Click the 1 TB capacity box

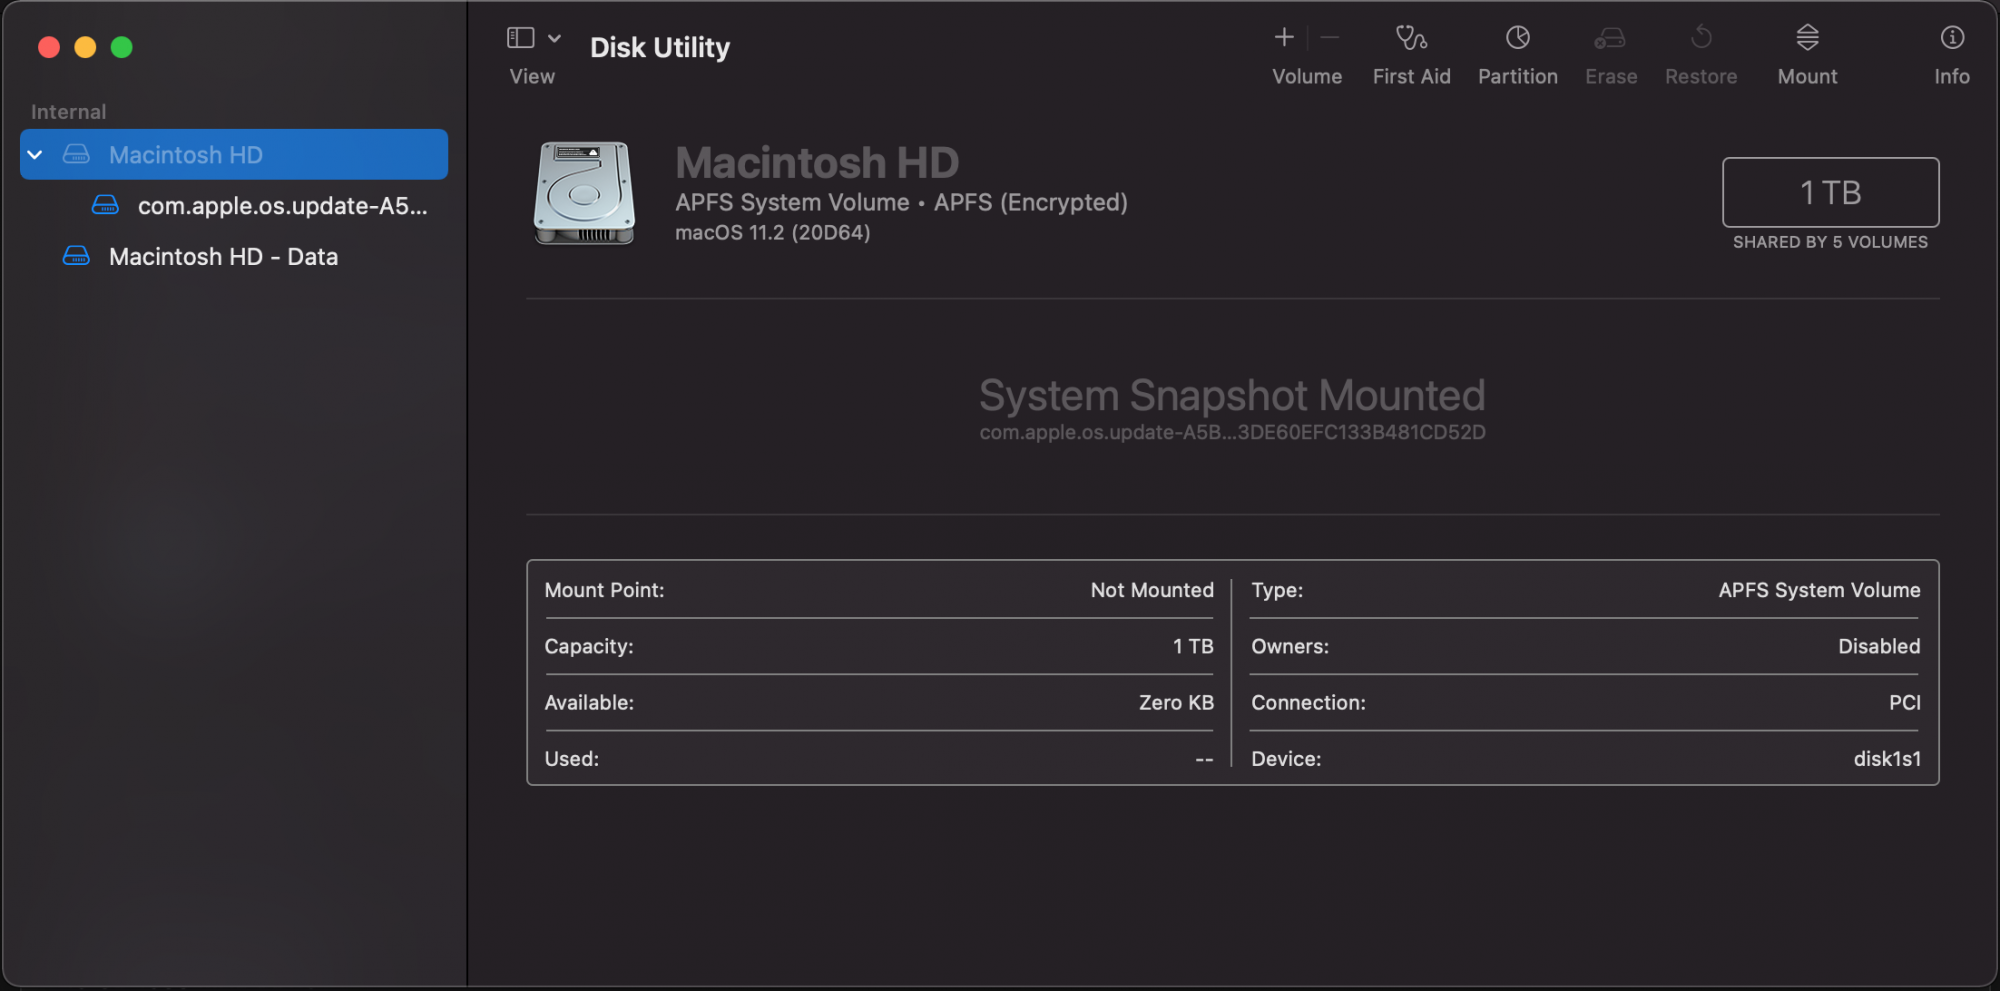tap(1830, 192)
